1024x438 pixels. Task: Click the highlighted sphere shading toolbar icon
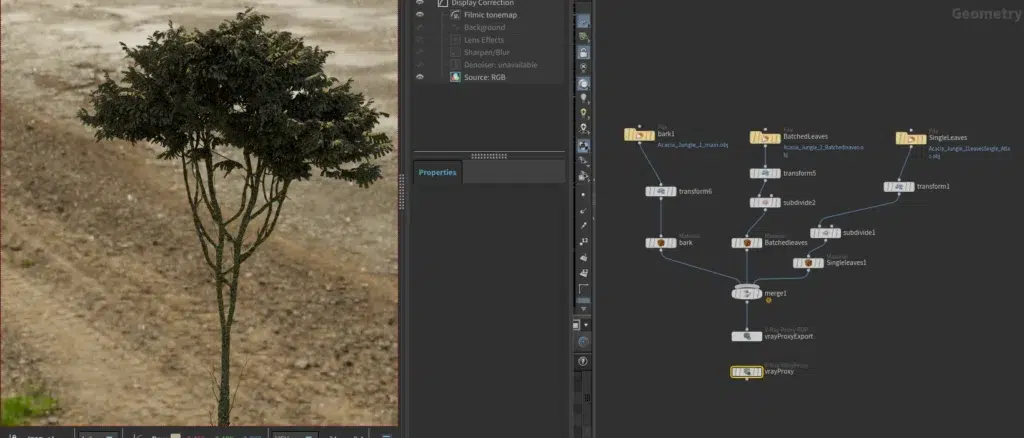[x=583, y=84]
